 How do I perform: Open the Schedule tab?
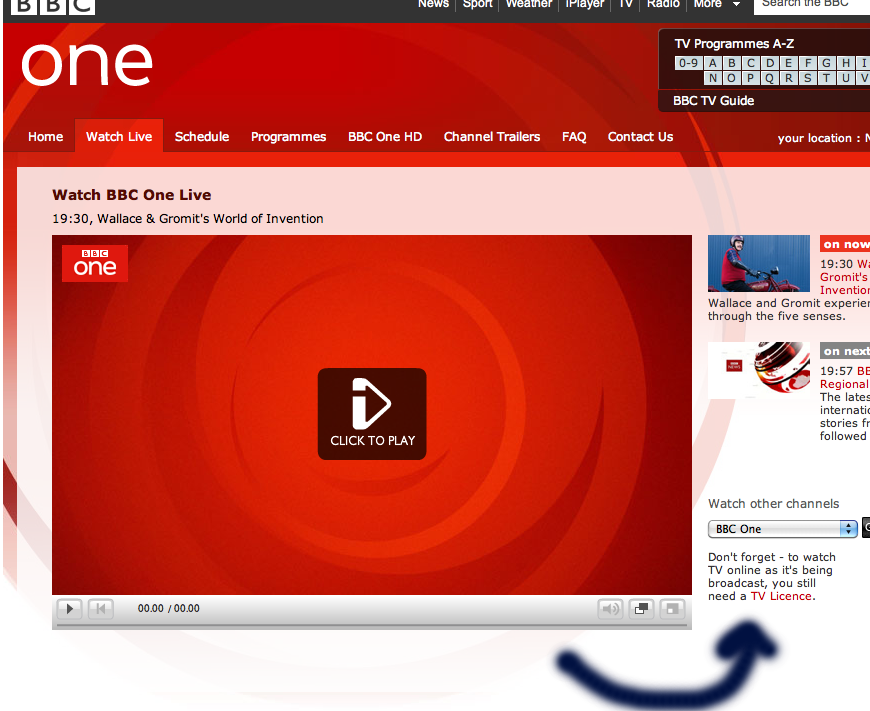(x=202, y=137)
